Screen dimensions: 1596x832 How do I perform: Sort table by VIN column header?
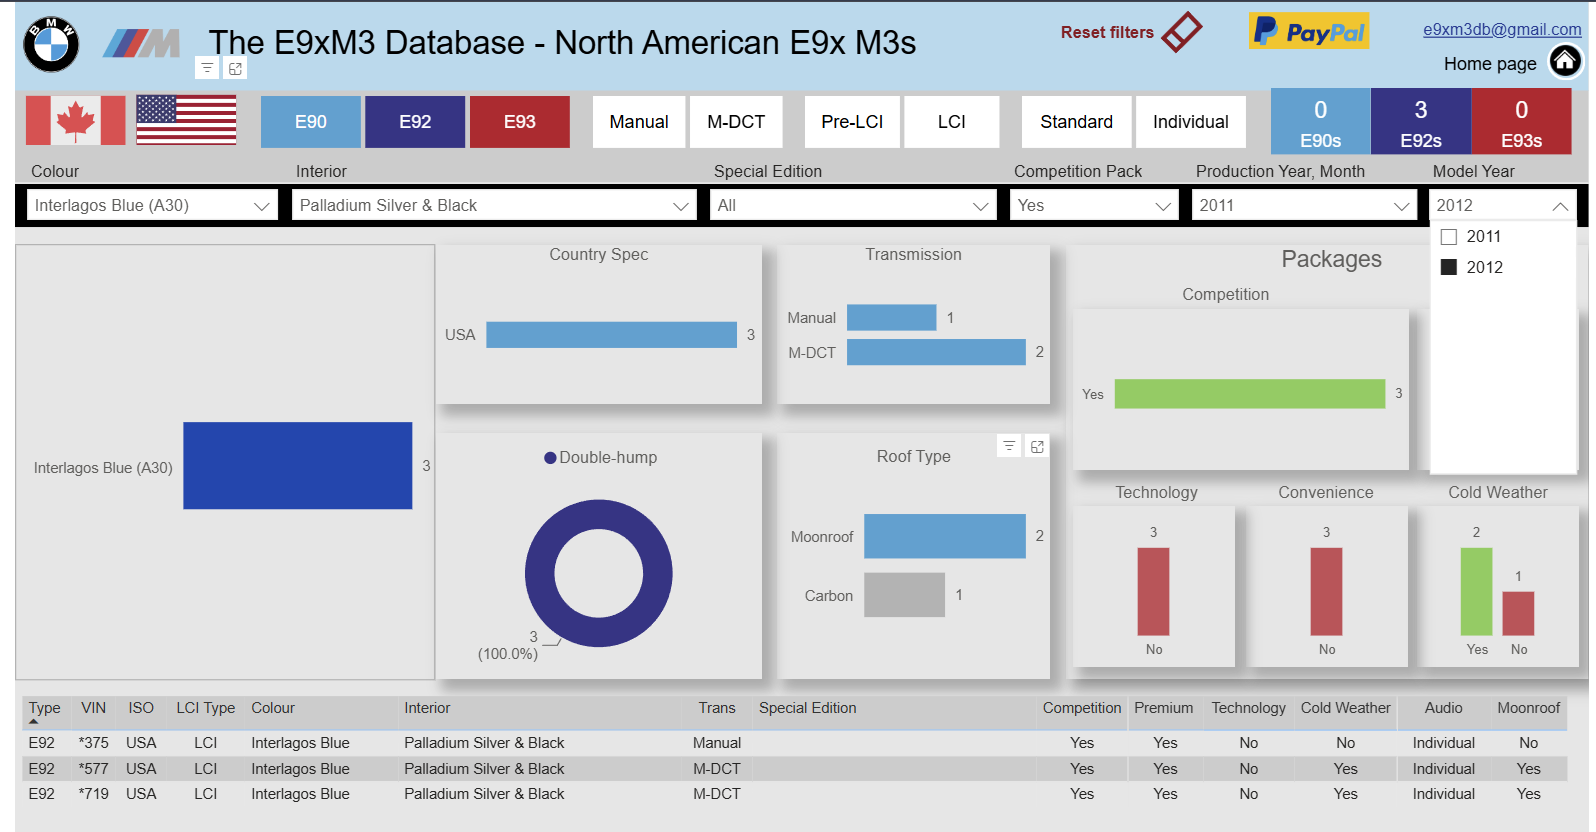click(x=93, y=708)
